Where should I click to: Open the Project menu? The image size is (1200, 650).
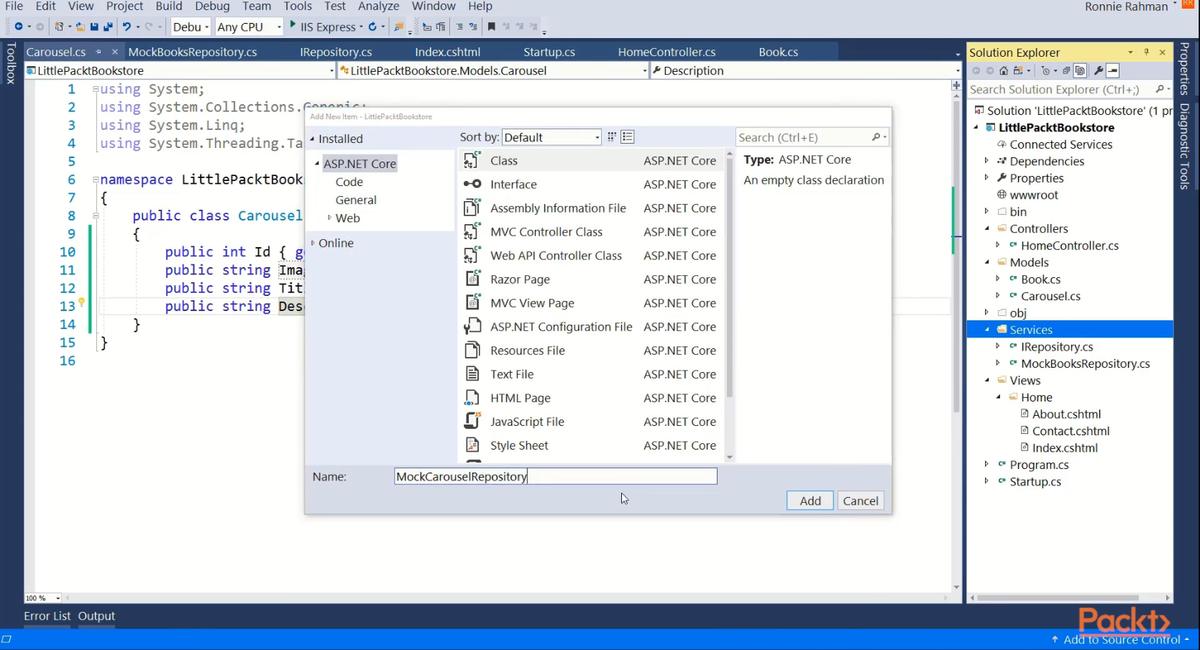(125, 6)
